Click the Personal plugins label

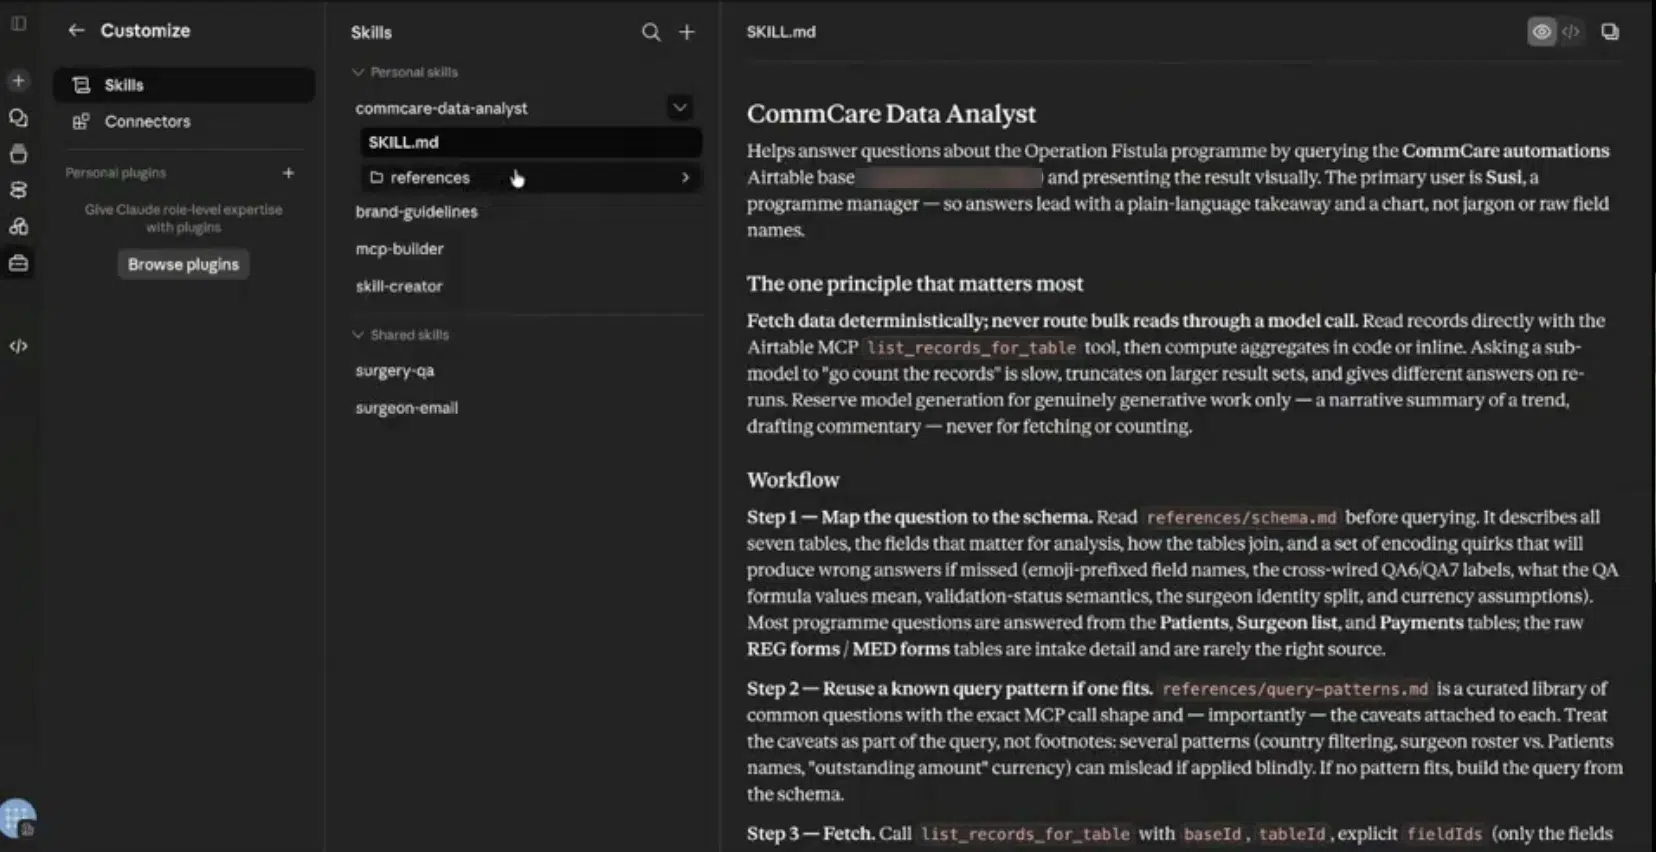click(x=116, y=173)
